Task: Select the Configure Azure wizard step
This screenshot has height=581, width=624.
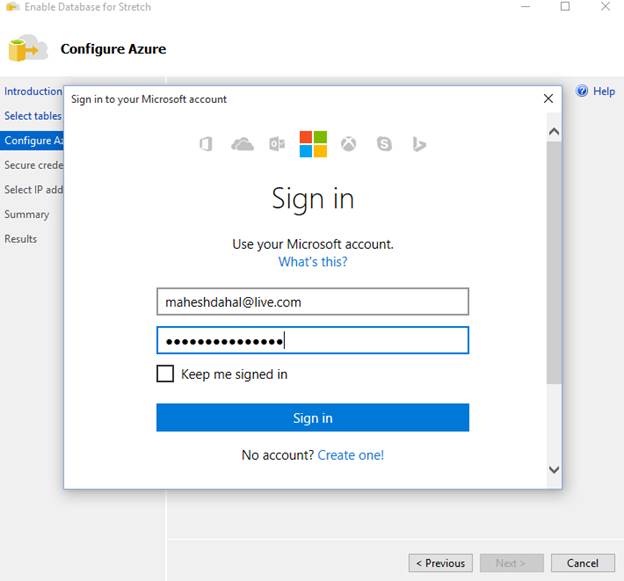Action: coord(32,140)
